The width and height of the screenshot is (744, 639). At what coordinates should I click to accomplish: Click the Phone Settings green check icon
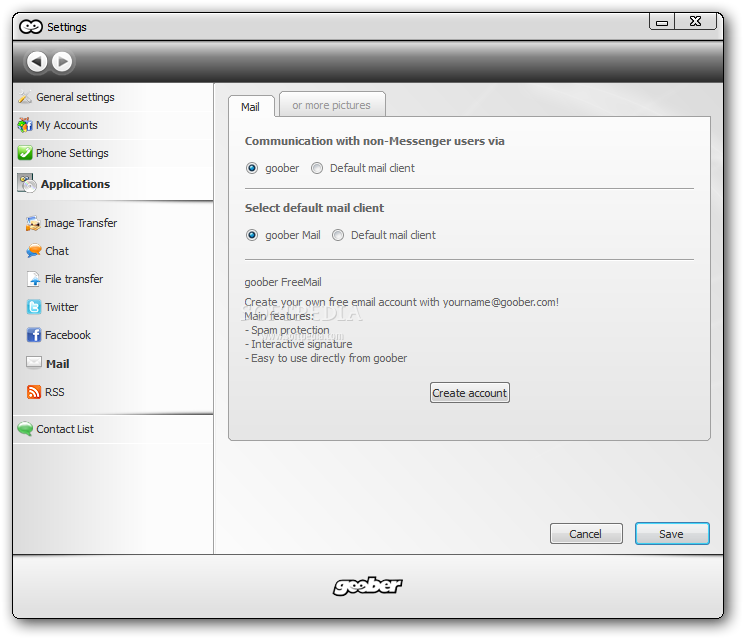tap(25, 153)
